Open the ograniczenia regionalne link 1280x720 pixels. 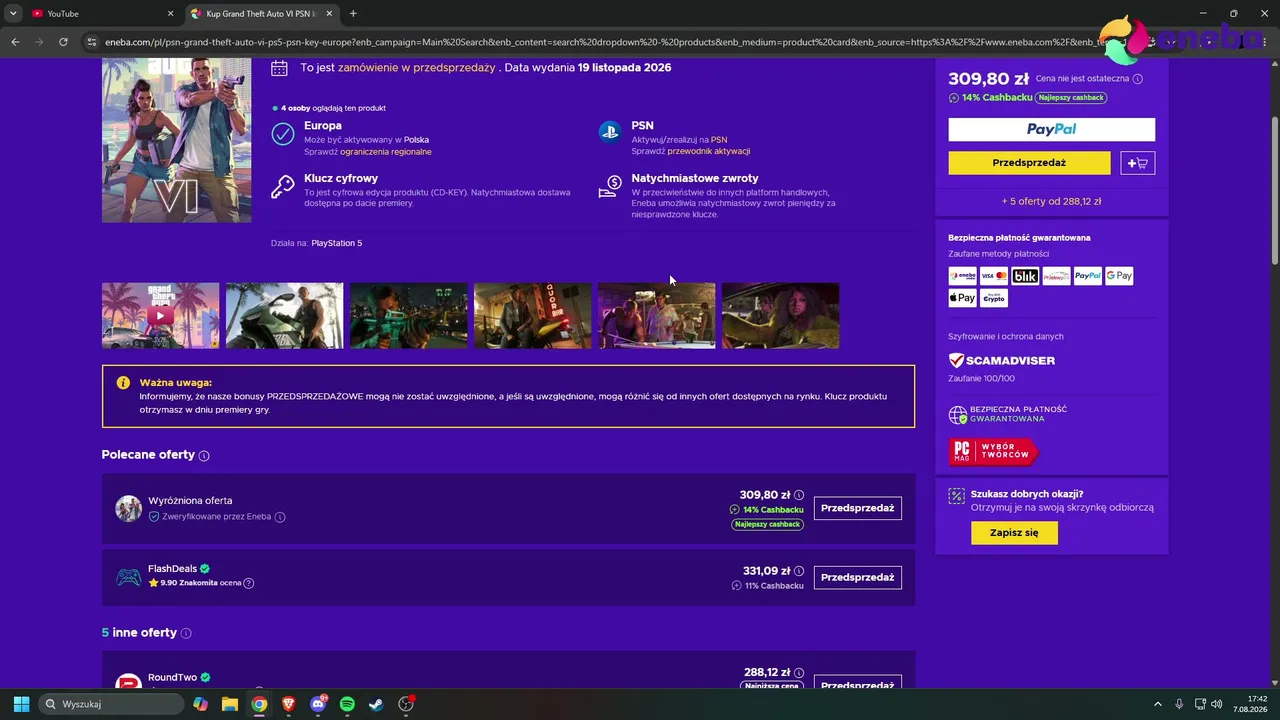click(386, 152)
